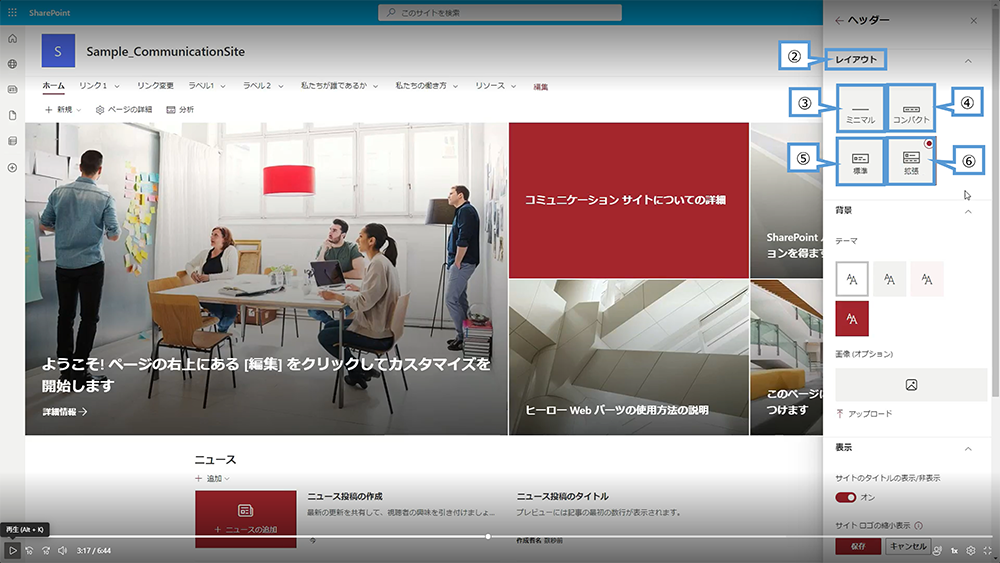Click the ホーム navigation tab
The height and width of the screenshot is (563, 1000).
click(x=54, y=85)
